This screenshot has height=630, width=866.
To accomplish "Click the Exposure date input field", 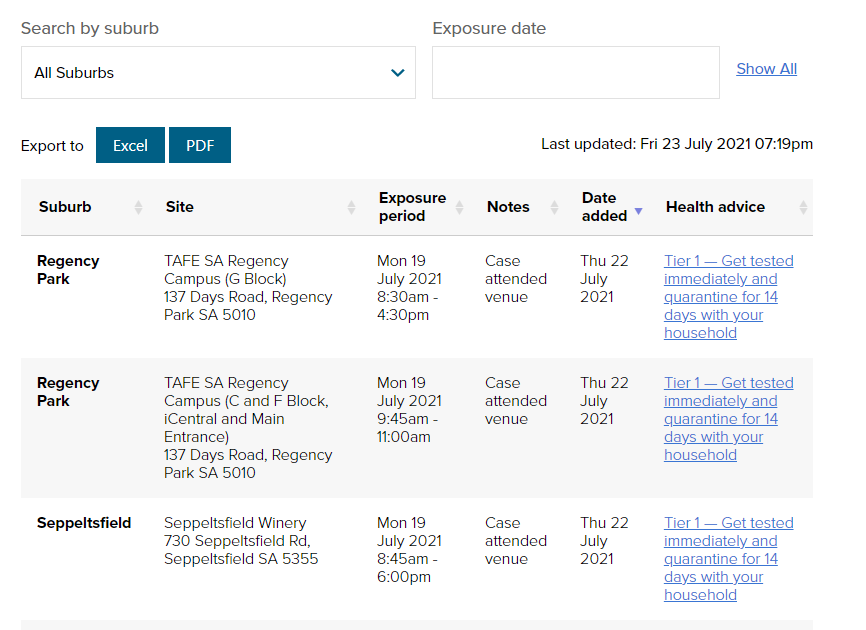I will coord(575,72).
